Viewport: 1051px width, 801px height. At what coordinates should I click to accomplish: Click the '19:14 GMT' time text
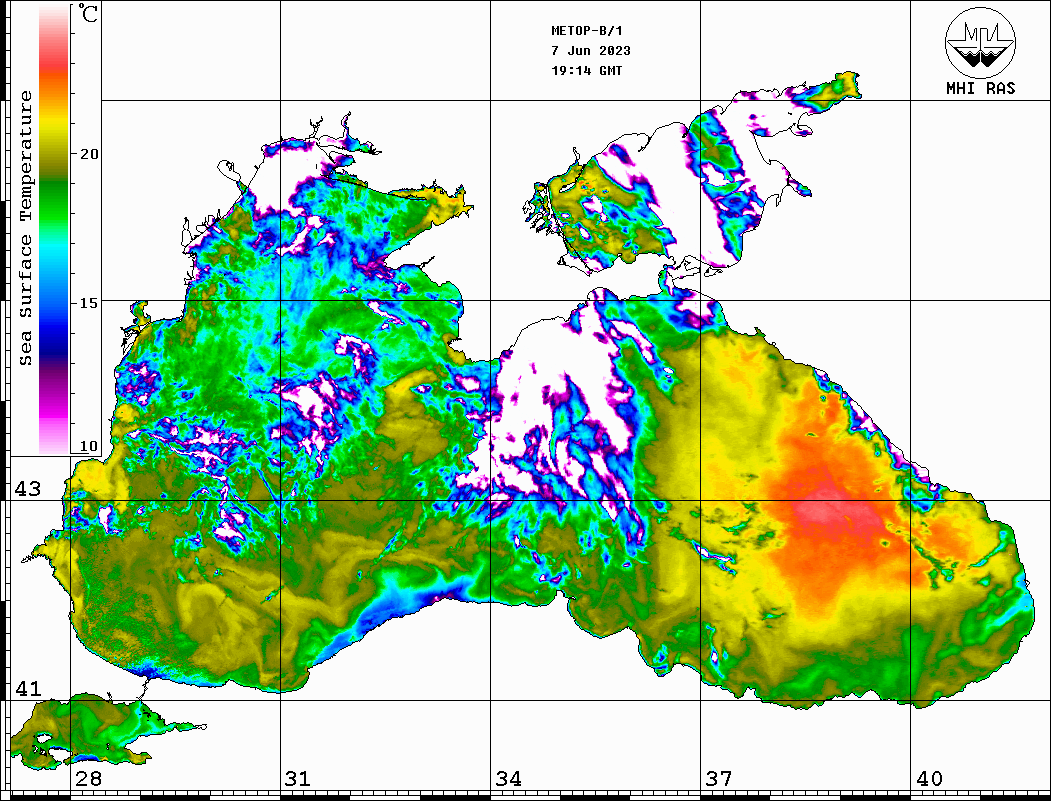point(587,71)
